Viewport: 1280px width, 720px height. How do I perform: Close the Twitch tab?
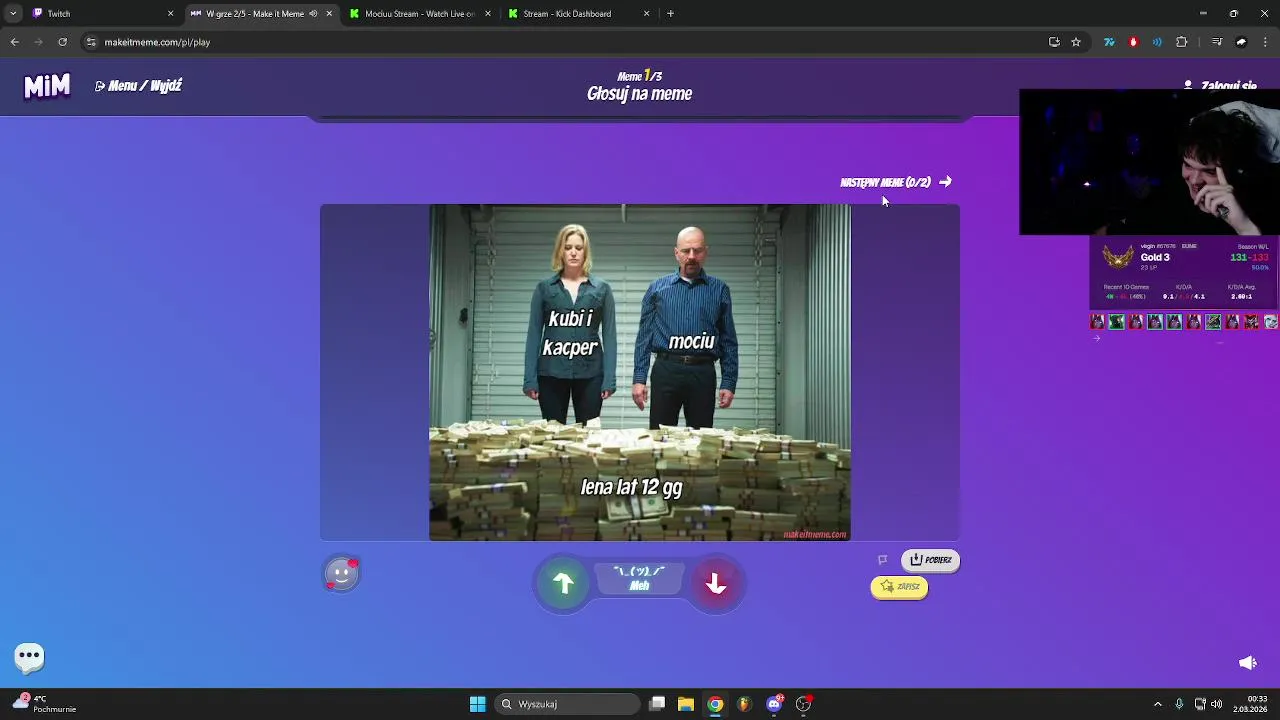170,14
